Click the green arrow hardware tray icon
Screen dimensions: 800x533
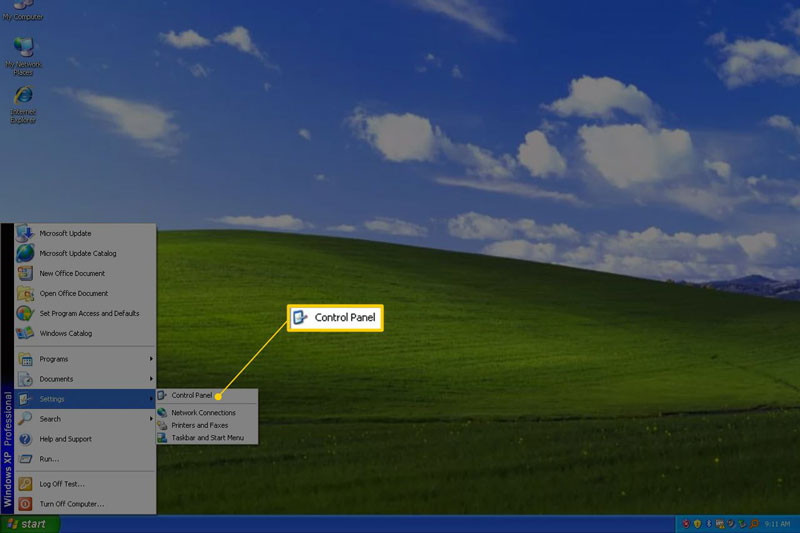pos(742,524)
